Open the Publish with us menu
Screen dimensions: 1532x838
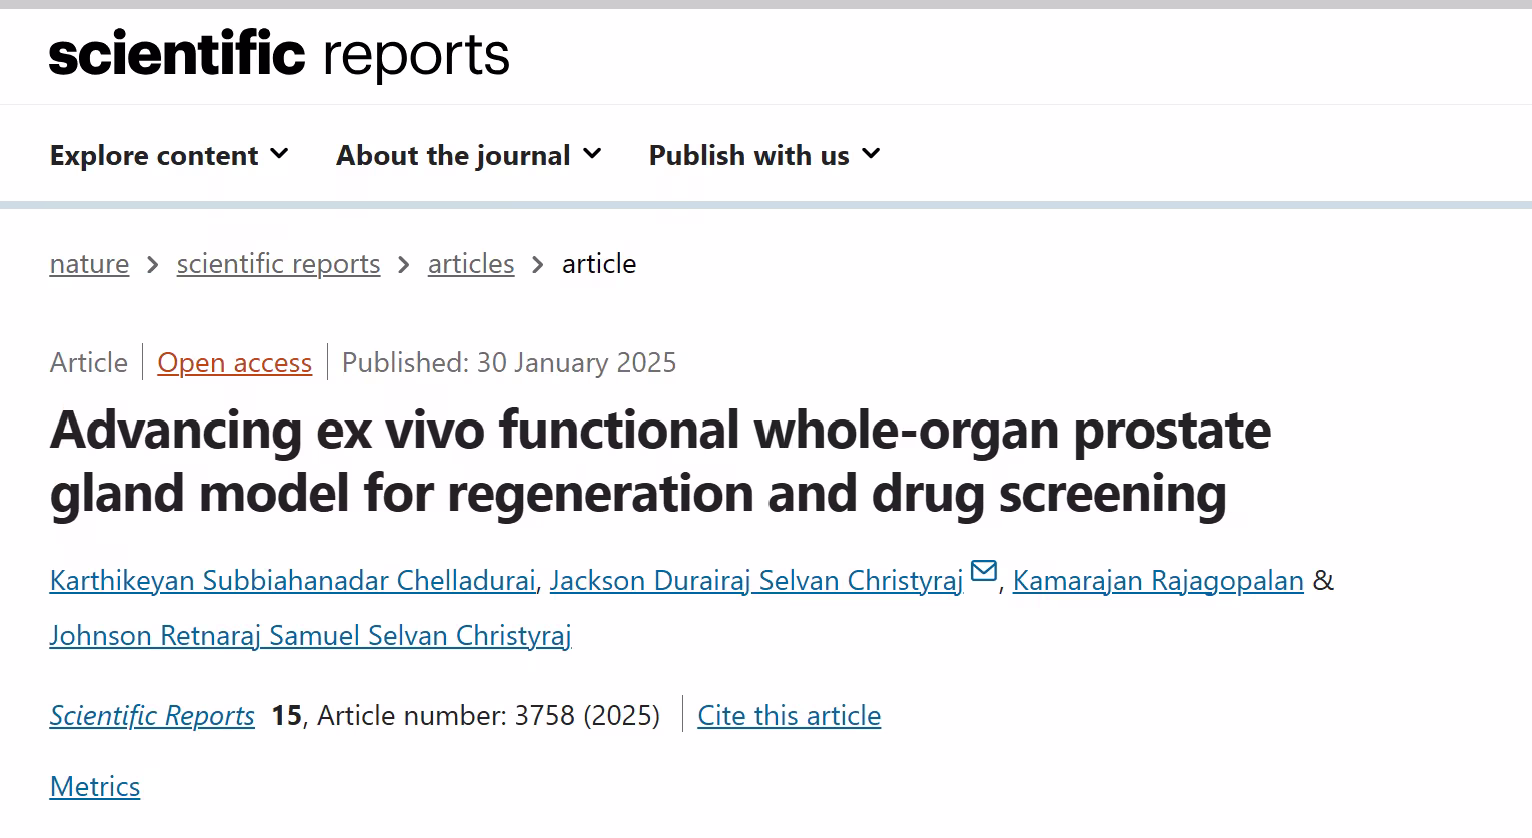pyautogui.click(x=765, y=155)
